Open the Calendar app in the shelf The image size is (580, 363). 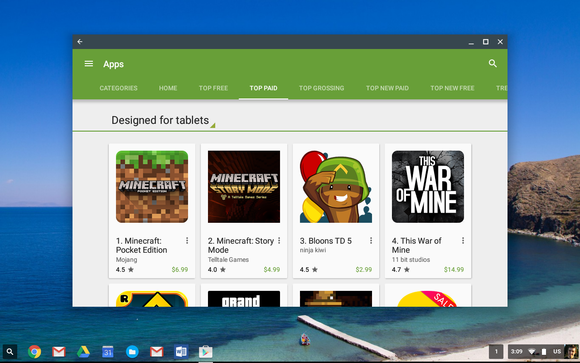coord(108,352)
